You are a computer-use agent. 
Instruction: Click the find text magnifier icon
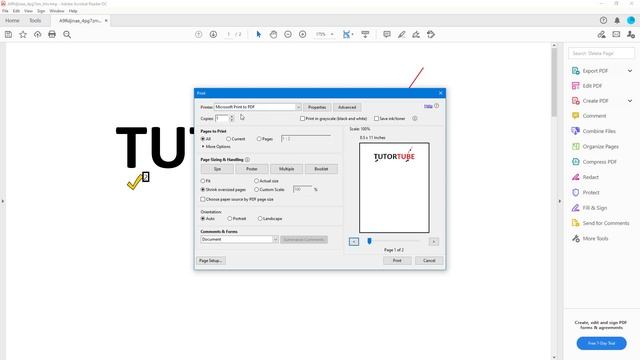coord(67,35)
